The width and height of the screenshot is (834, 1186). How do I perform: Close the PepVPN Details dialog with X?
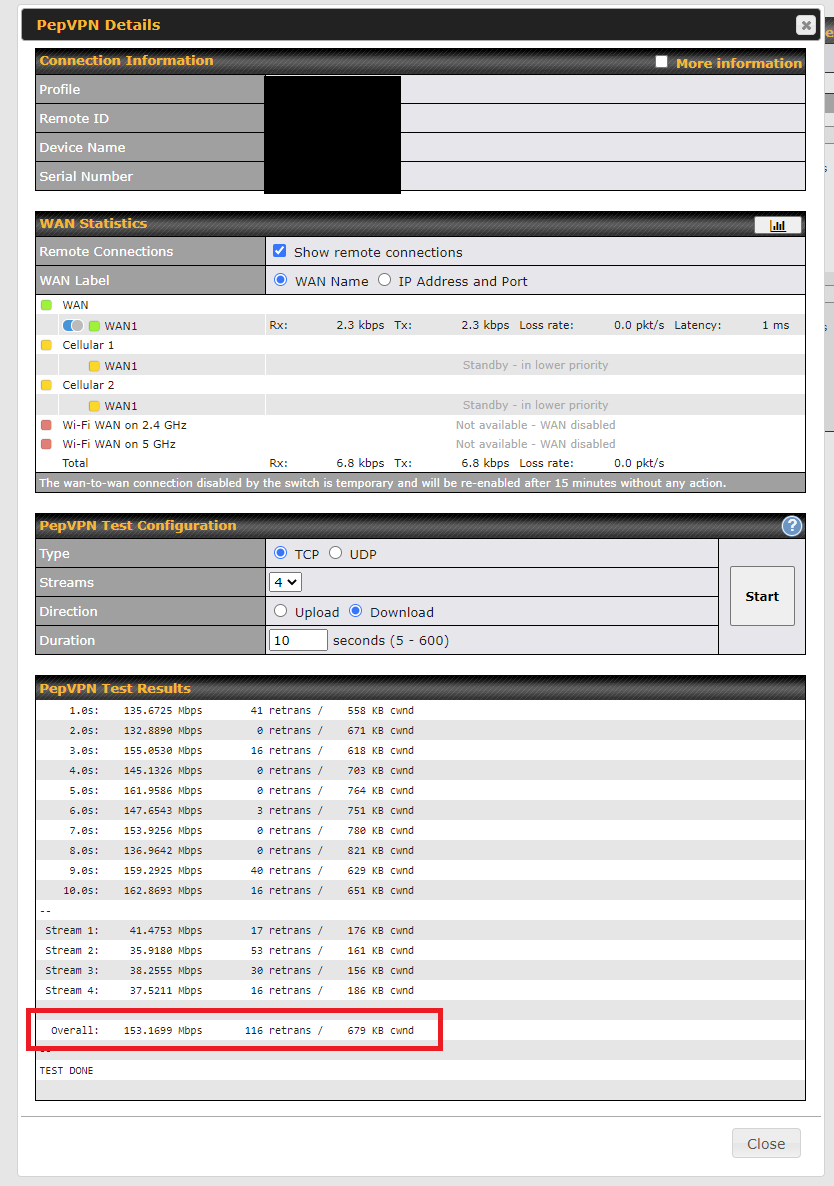coord(805,26)
